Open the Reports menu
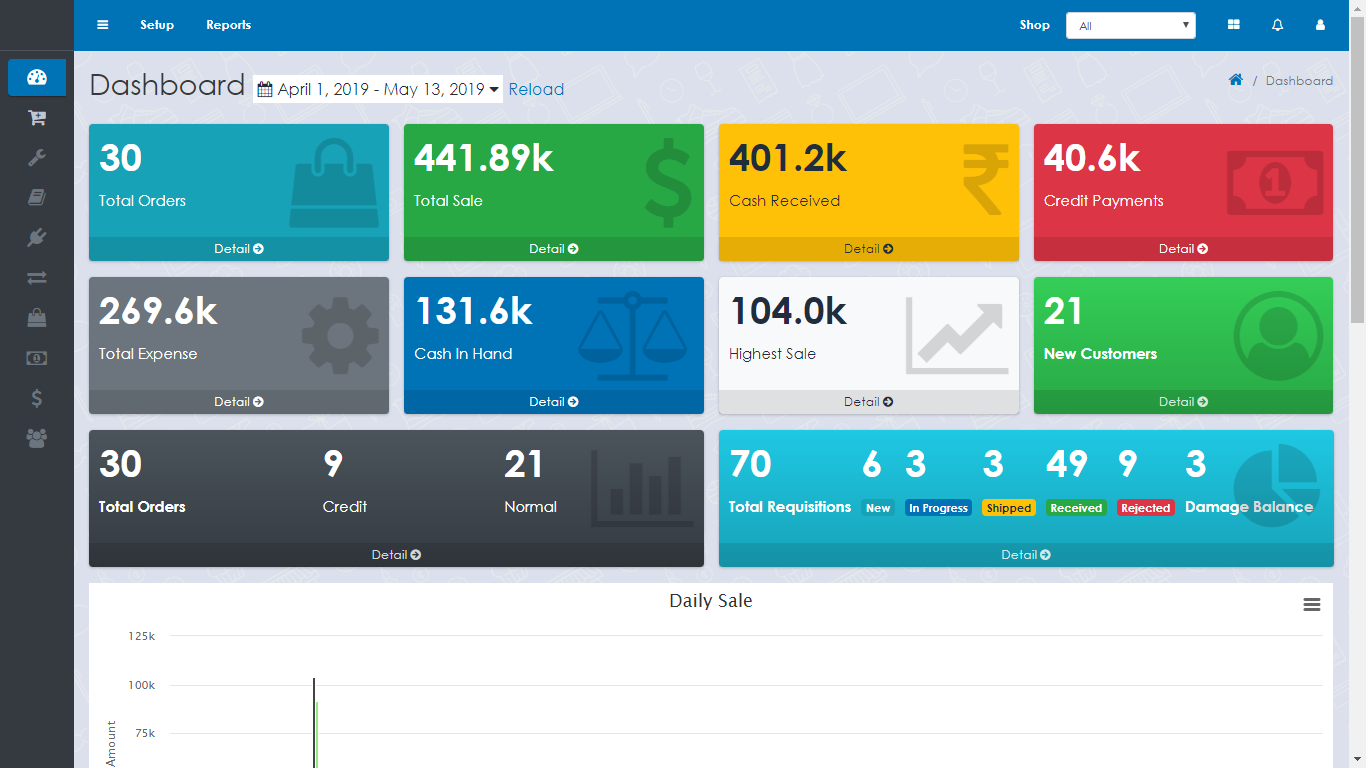The height and width of the screenshot is (768, 1366). pyautogui.click(x=228, y=25)
